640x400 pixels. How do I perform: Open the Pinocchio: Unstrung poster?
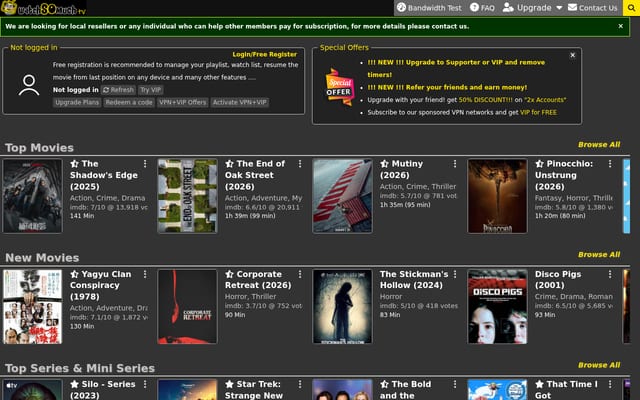[497, 196]
